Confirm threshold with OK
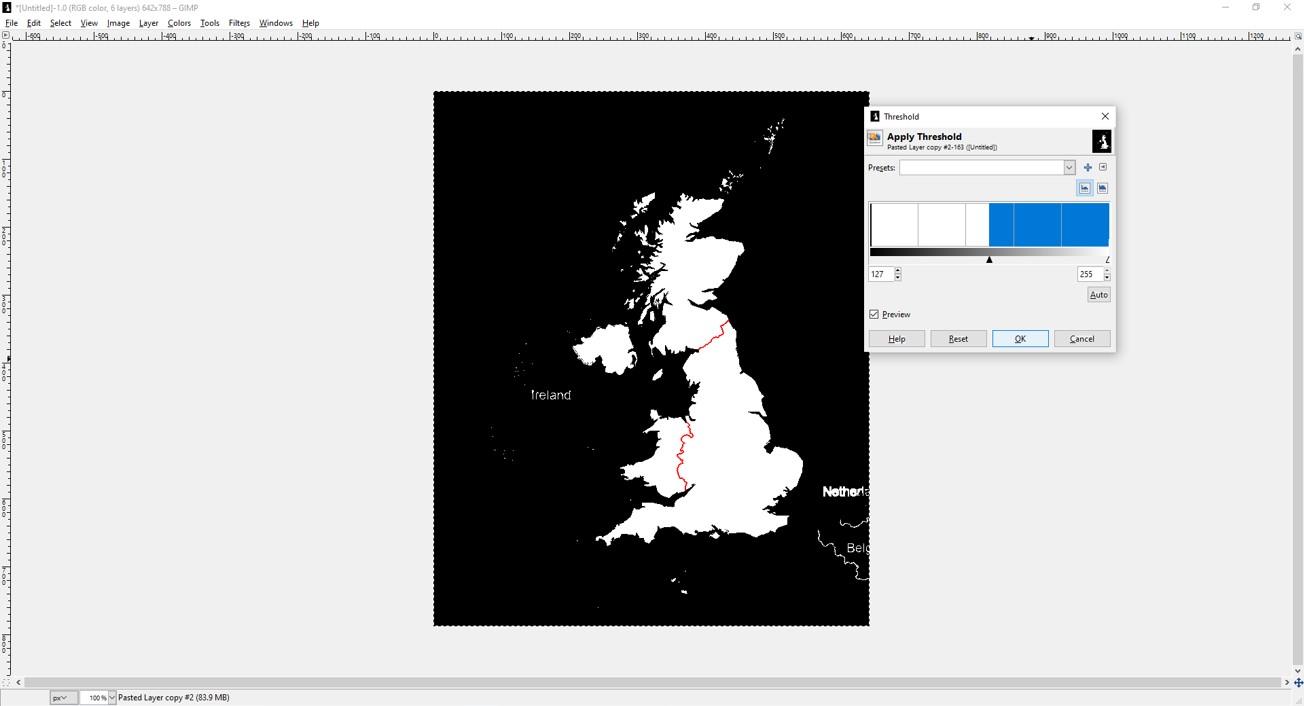 click(x=1020, y=339)
